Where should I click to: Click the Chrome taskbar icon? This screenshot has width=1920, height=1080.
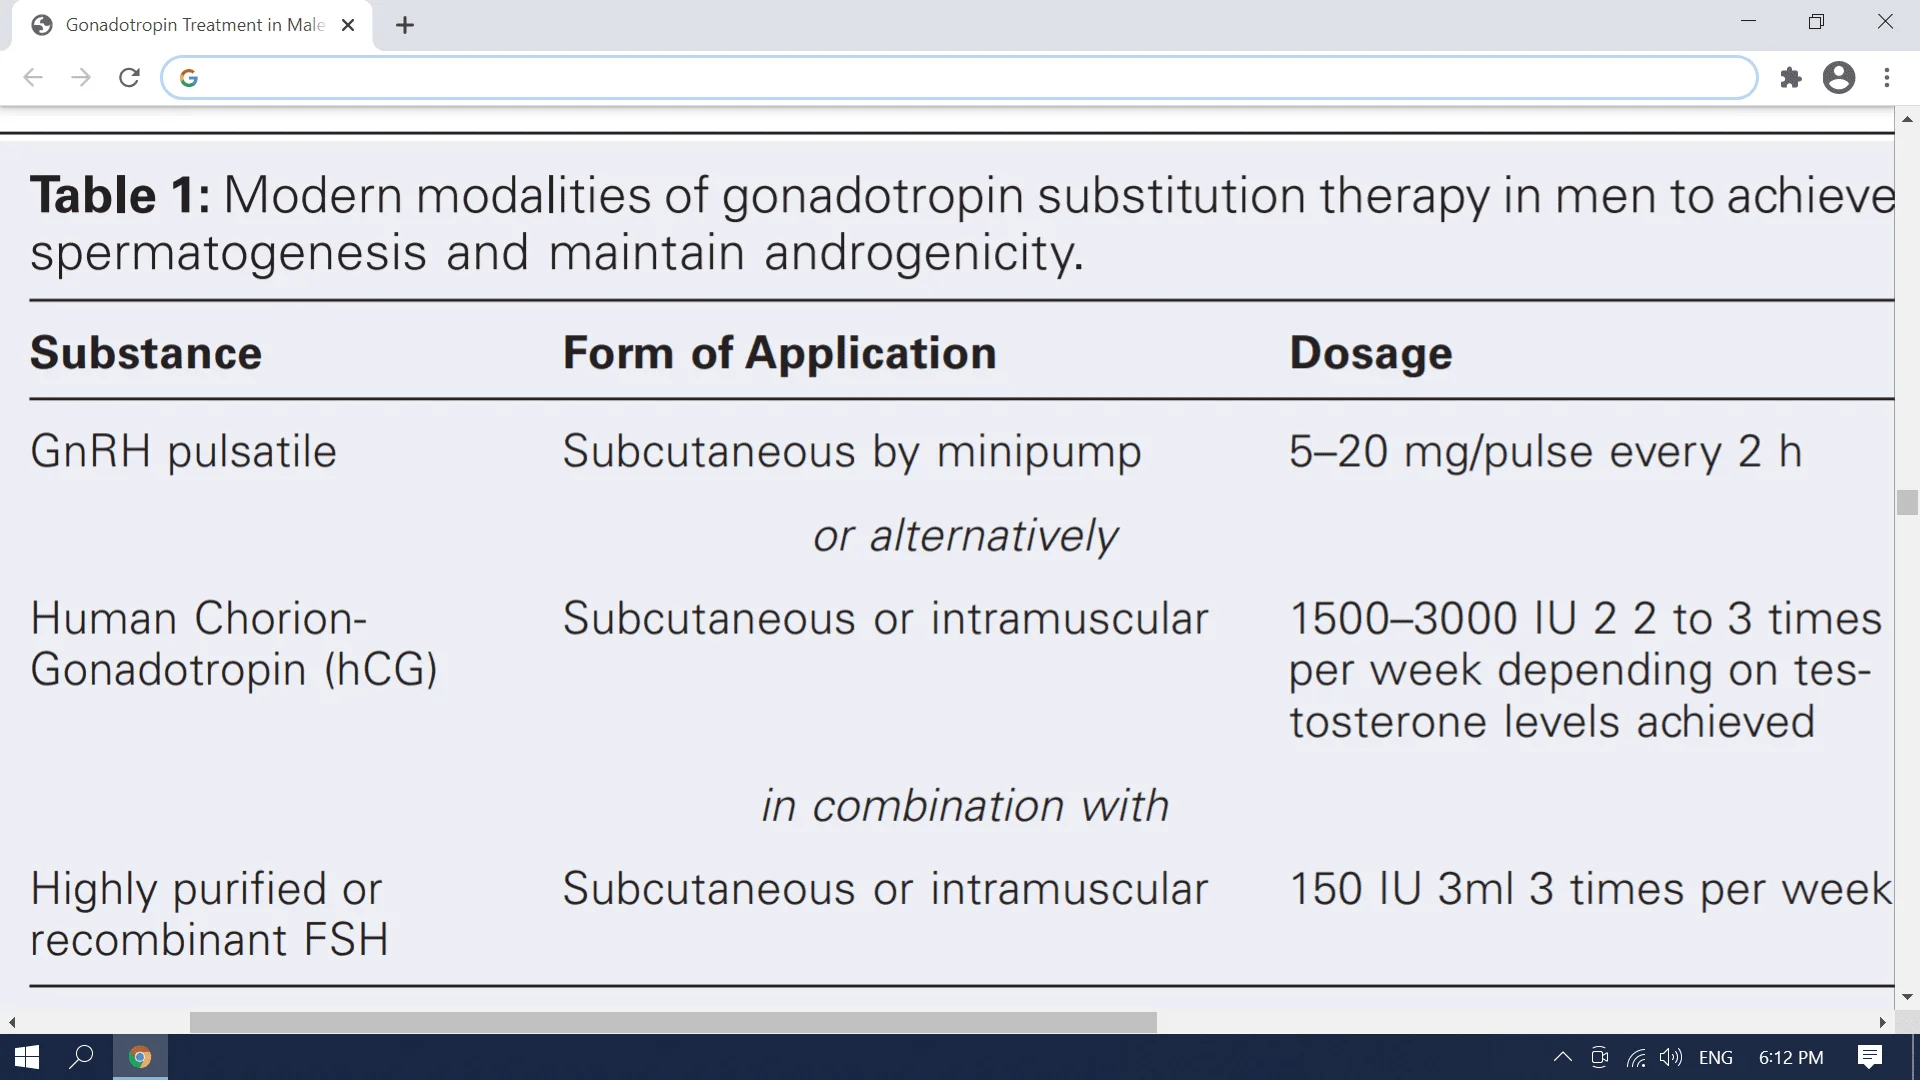tap(140, 1057)
